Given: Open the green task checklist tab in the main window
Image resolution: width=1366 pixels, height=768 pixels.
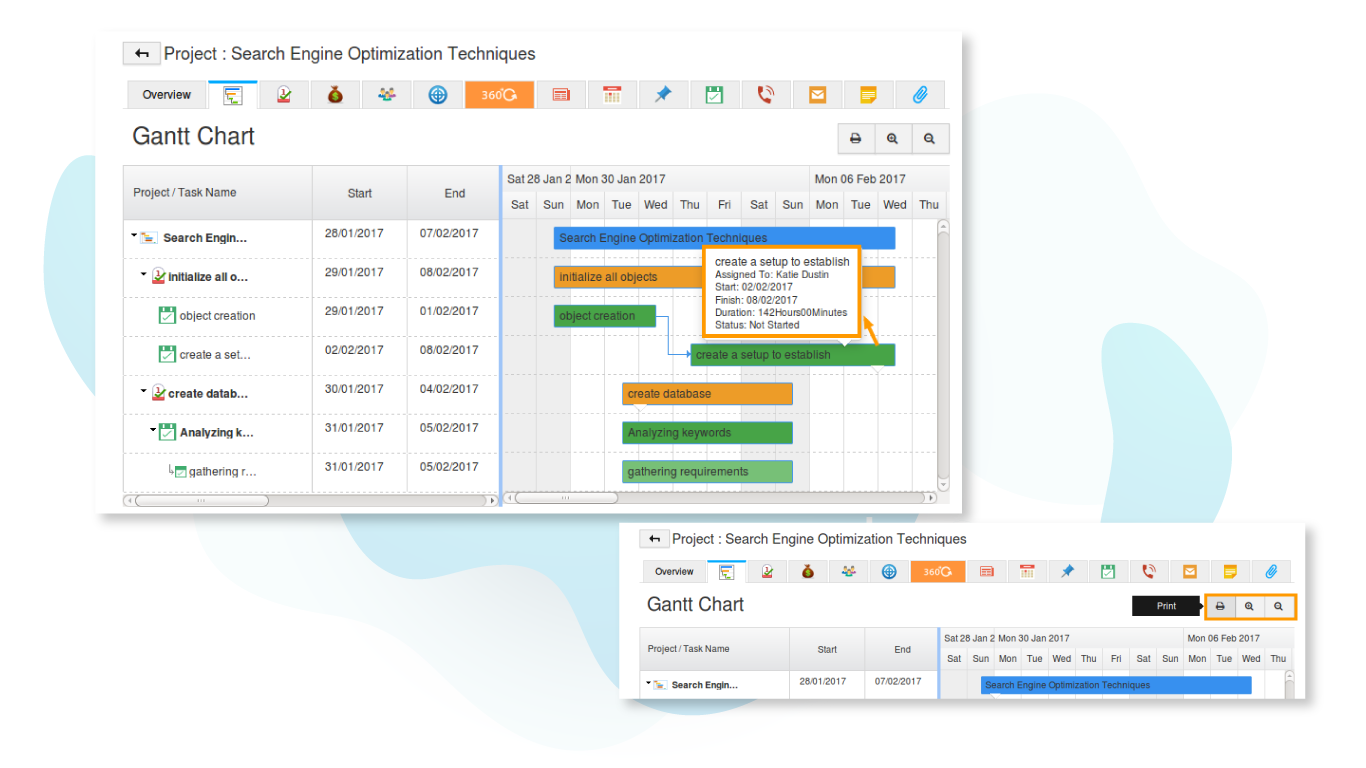Looking at the screenshot, I should point(714,95).
